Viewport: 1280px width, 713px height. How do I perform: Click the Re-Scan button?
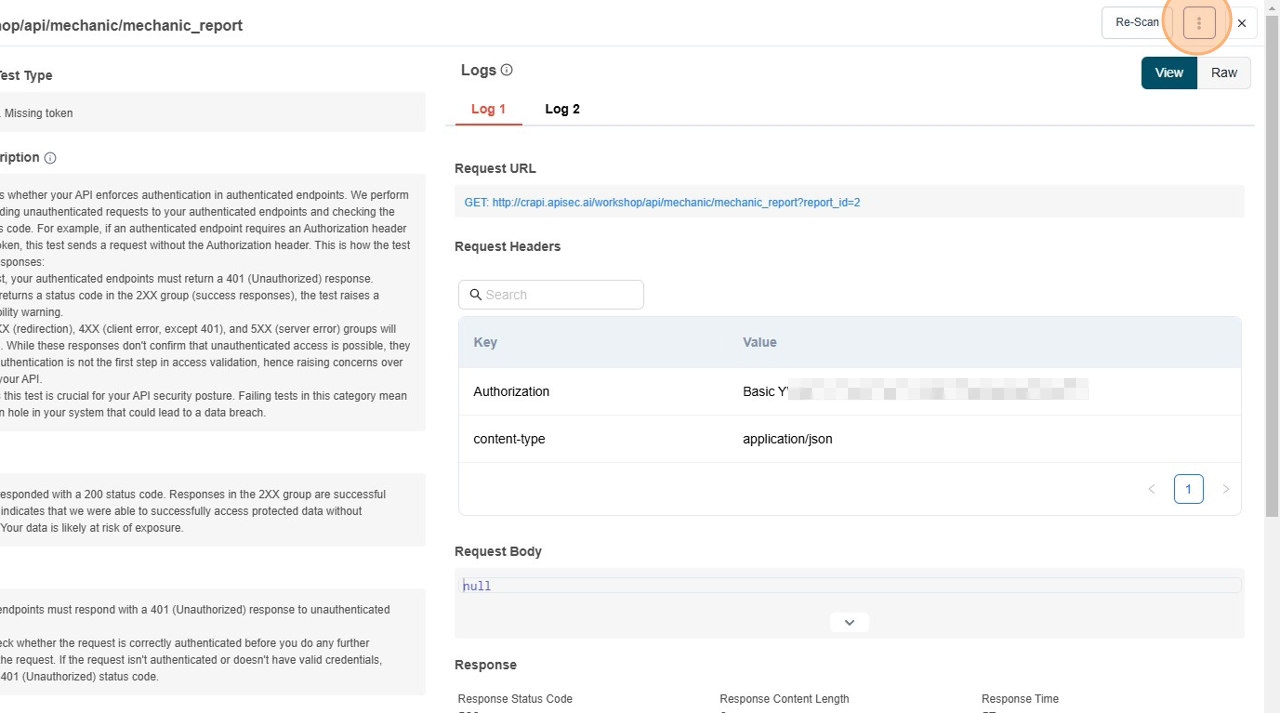point(1136,23)
